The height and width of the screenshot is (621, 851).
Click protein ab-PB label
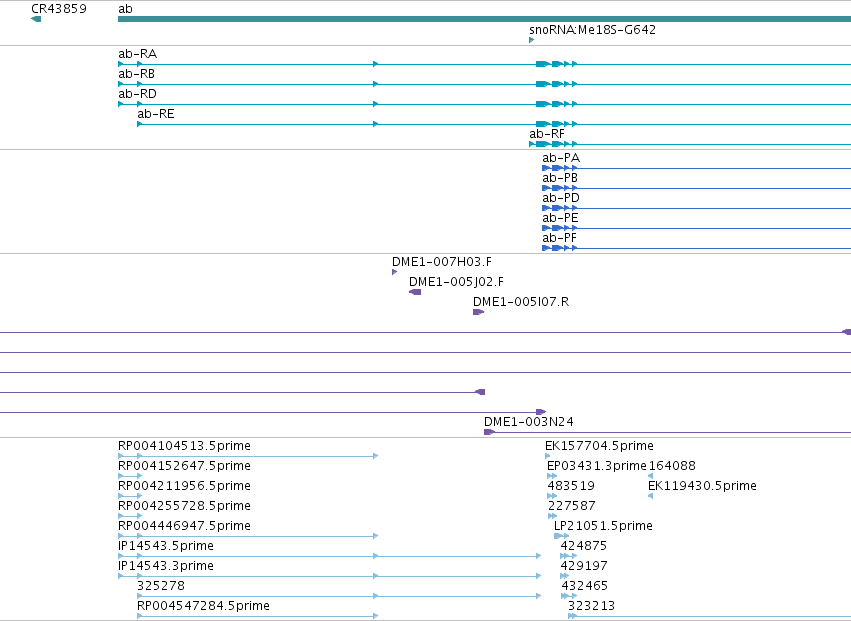tap(560, 178)
